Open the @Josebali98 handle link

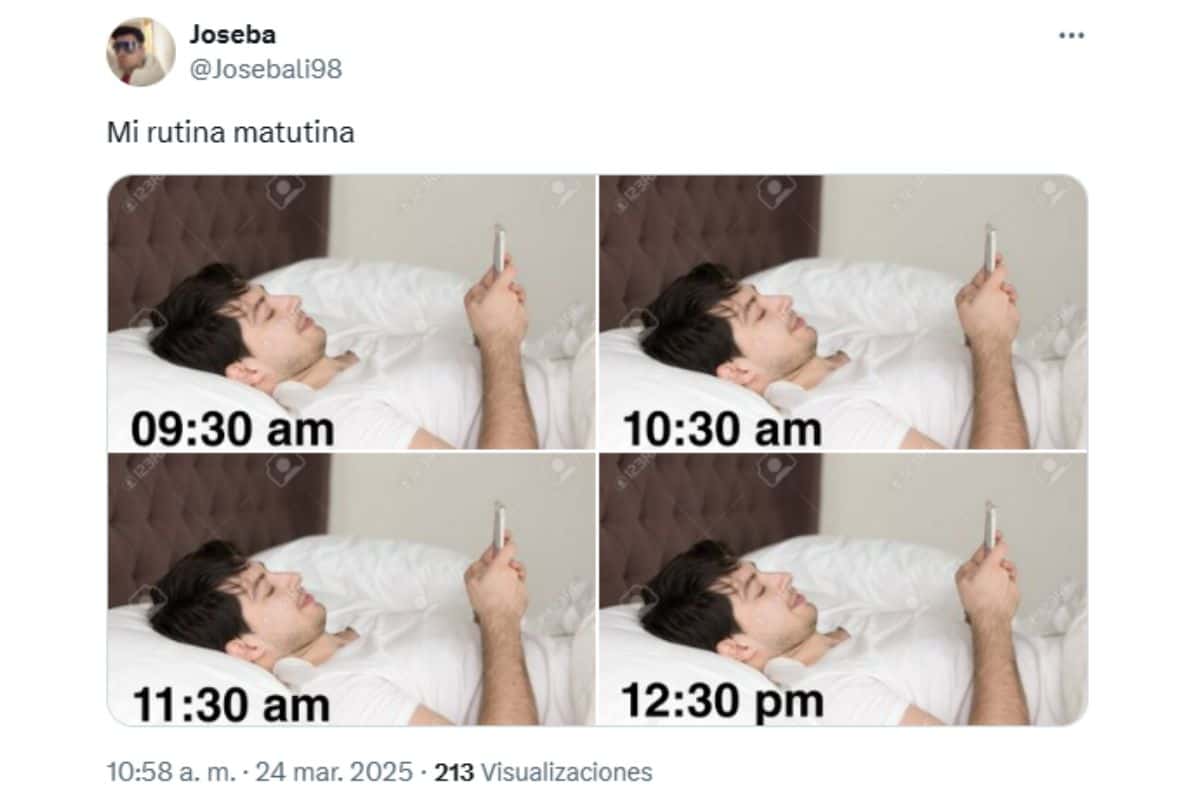tap(264, 68)
